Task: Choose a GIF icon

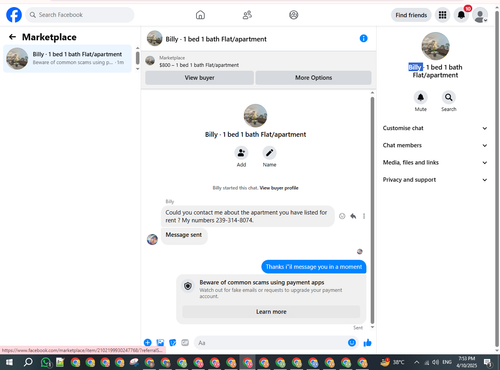Action: (x=185, y=343)
